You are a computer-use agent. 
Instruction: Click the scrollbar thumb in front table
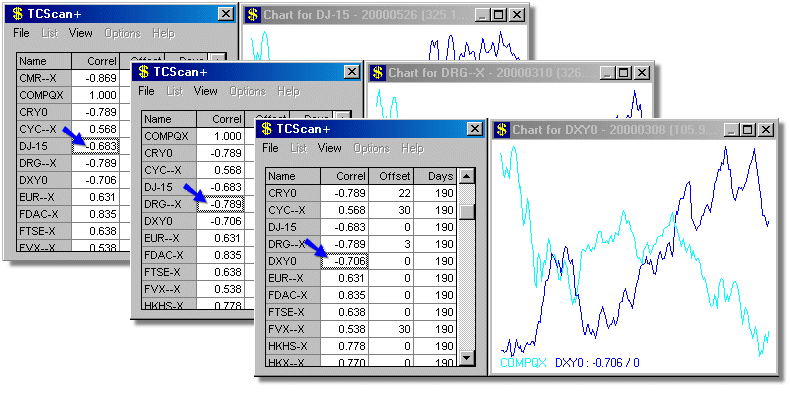point(467,212)
